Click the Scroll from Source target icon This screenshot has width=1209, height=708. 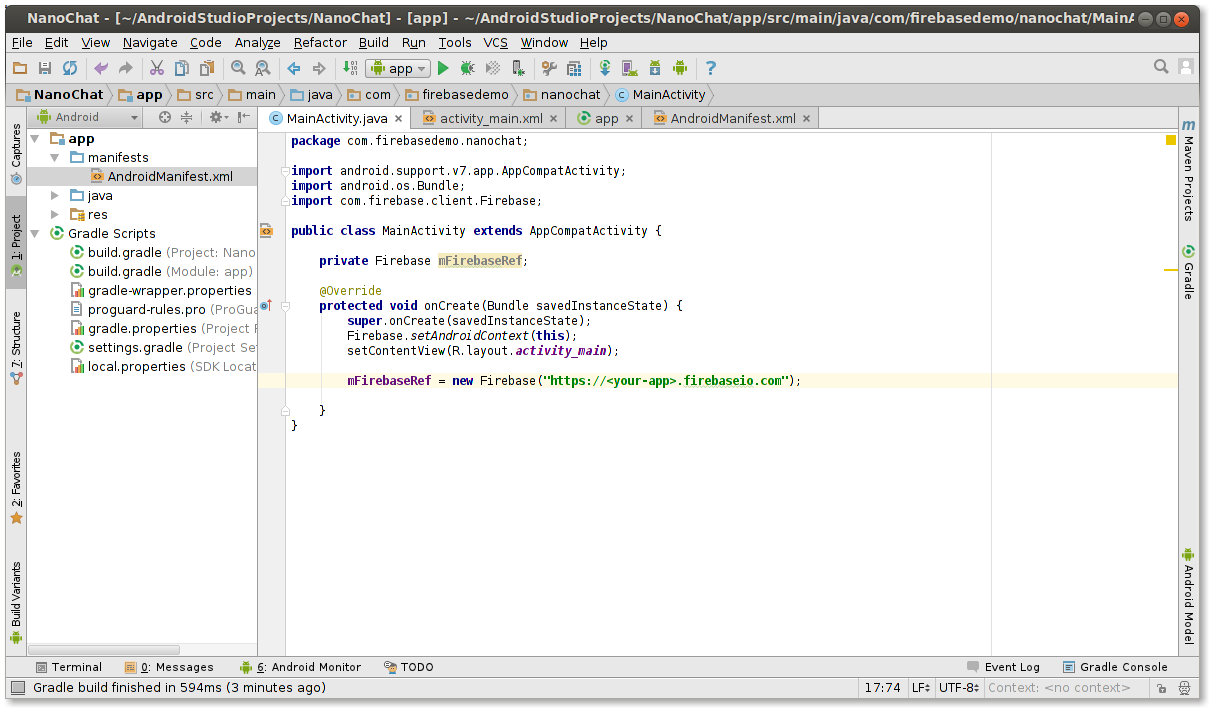(x=165, y=117)
